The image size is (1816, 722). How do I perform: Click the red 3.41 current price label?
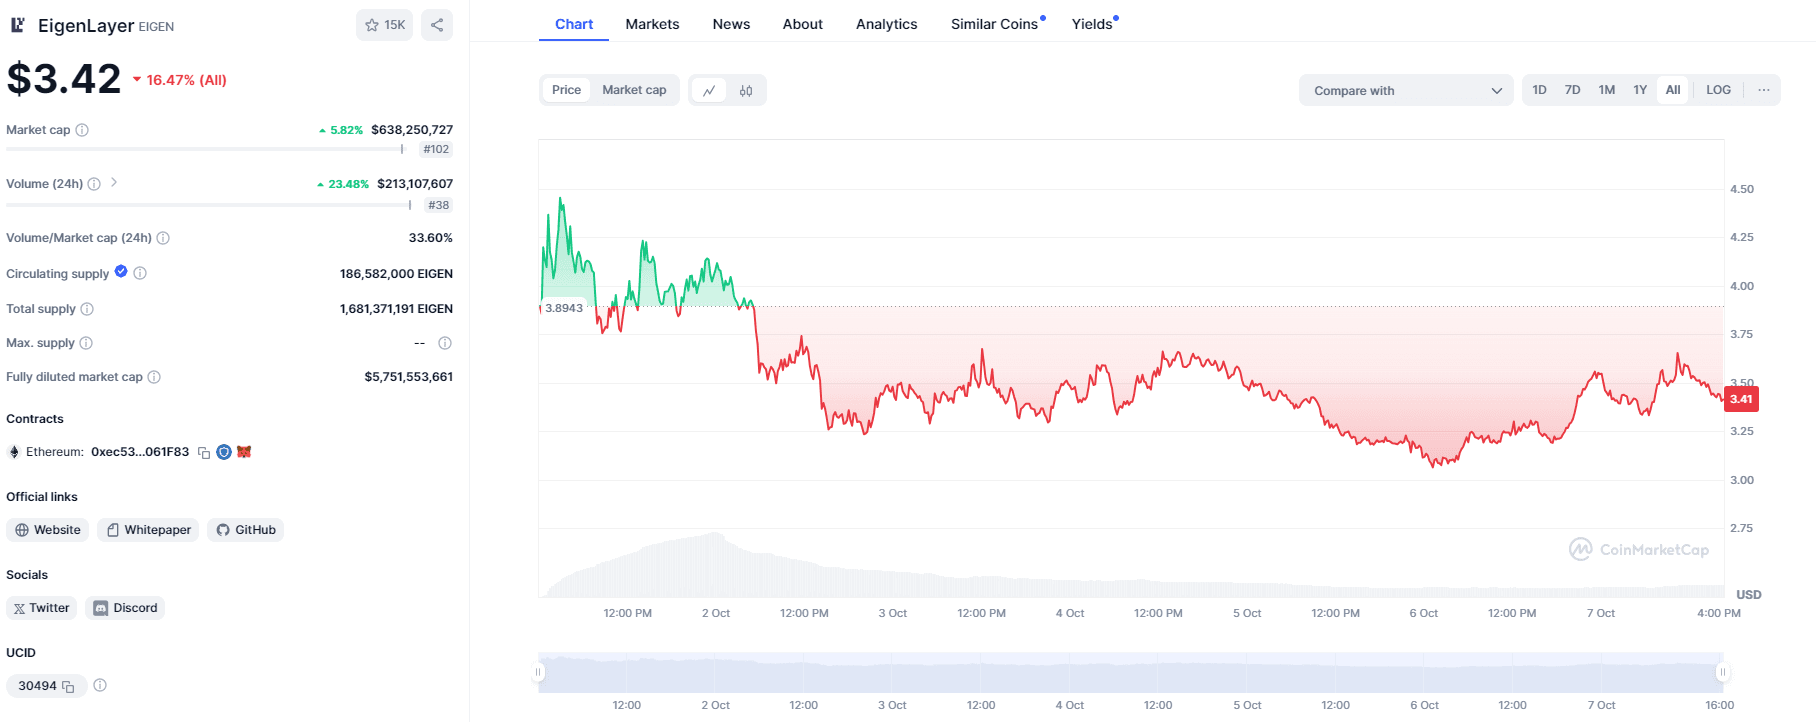tap(1741, 399)
